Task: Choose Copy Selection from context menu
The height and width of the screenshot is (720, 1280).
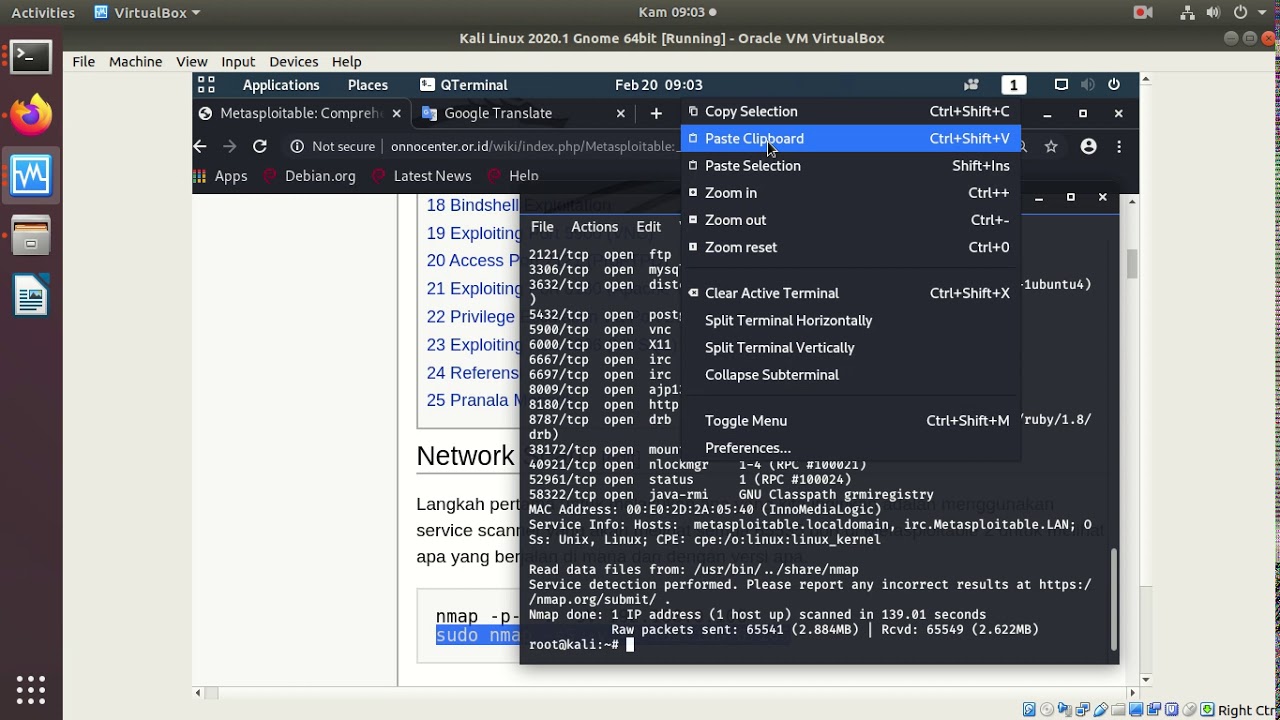Action: point(850,111)
